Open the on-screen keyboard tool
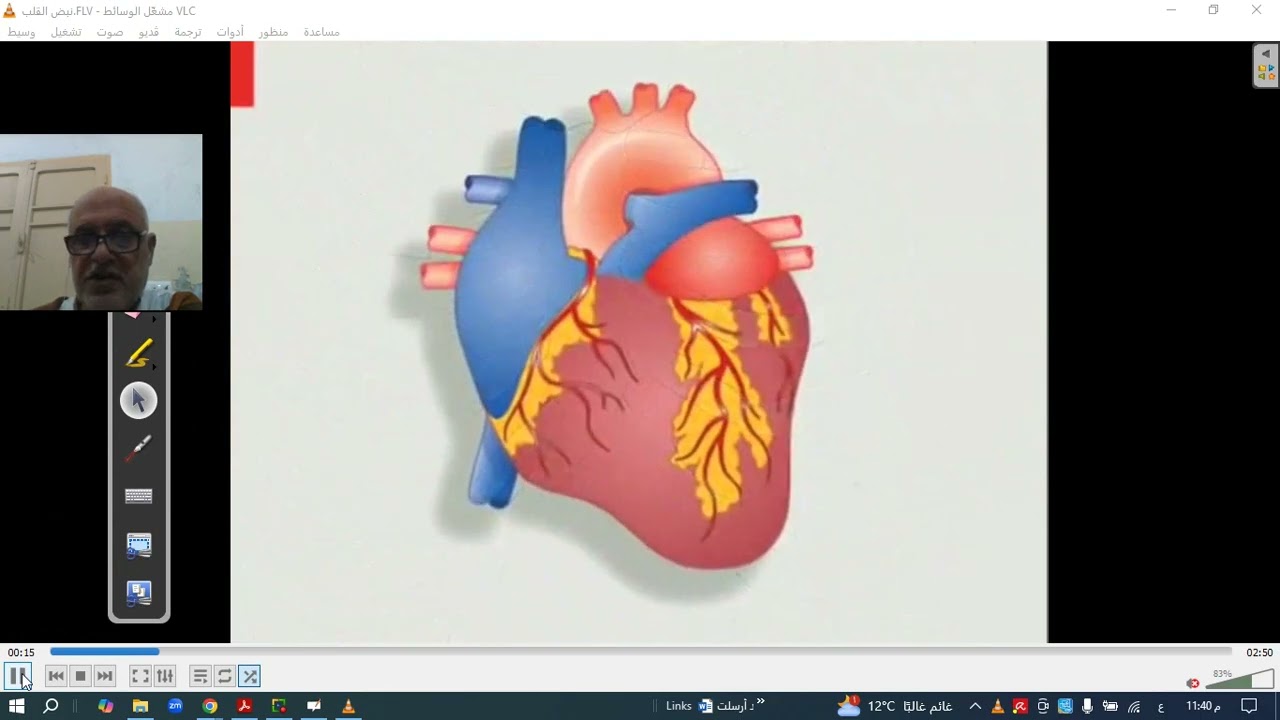This screenshot has width=1280, height=720. click(x=138, y=496)
